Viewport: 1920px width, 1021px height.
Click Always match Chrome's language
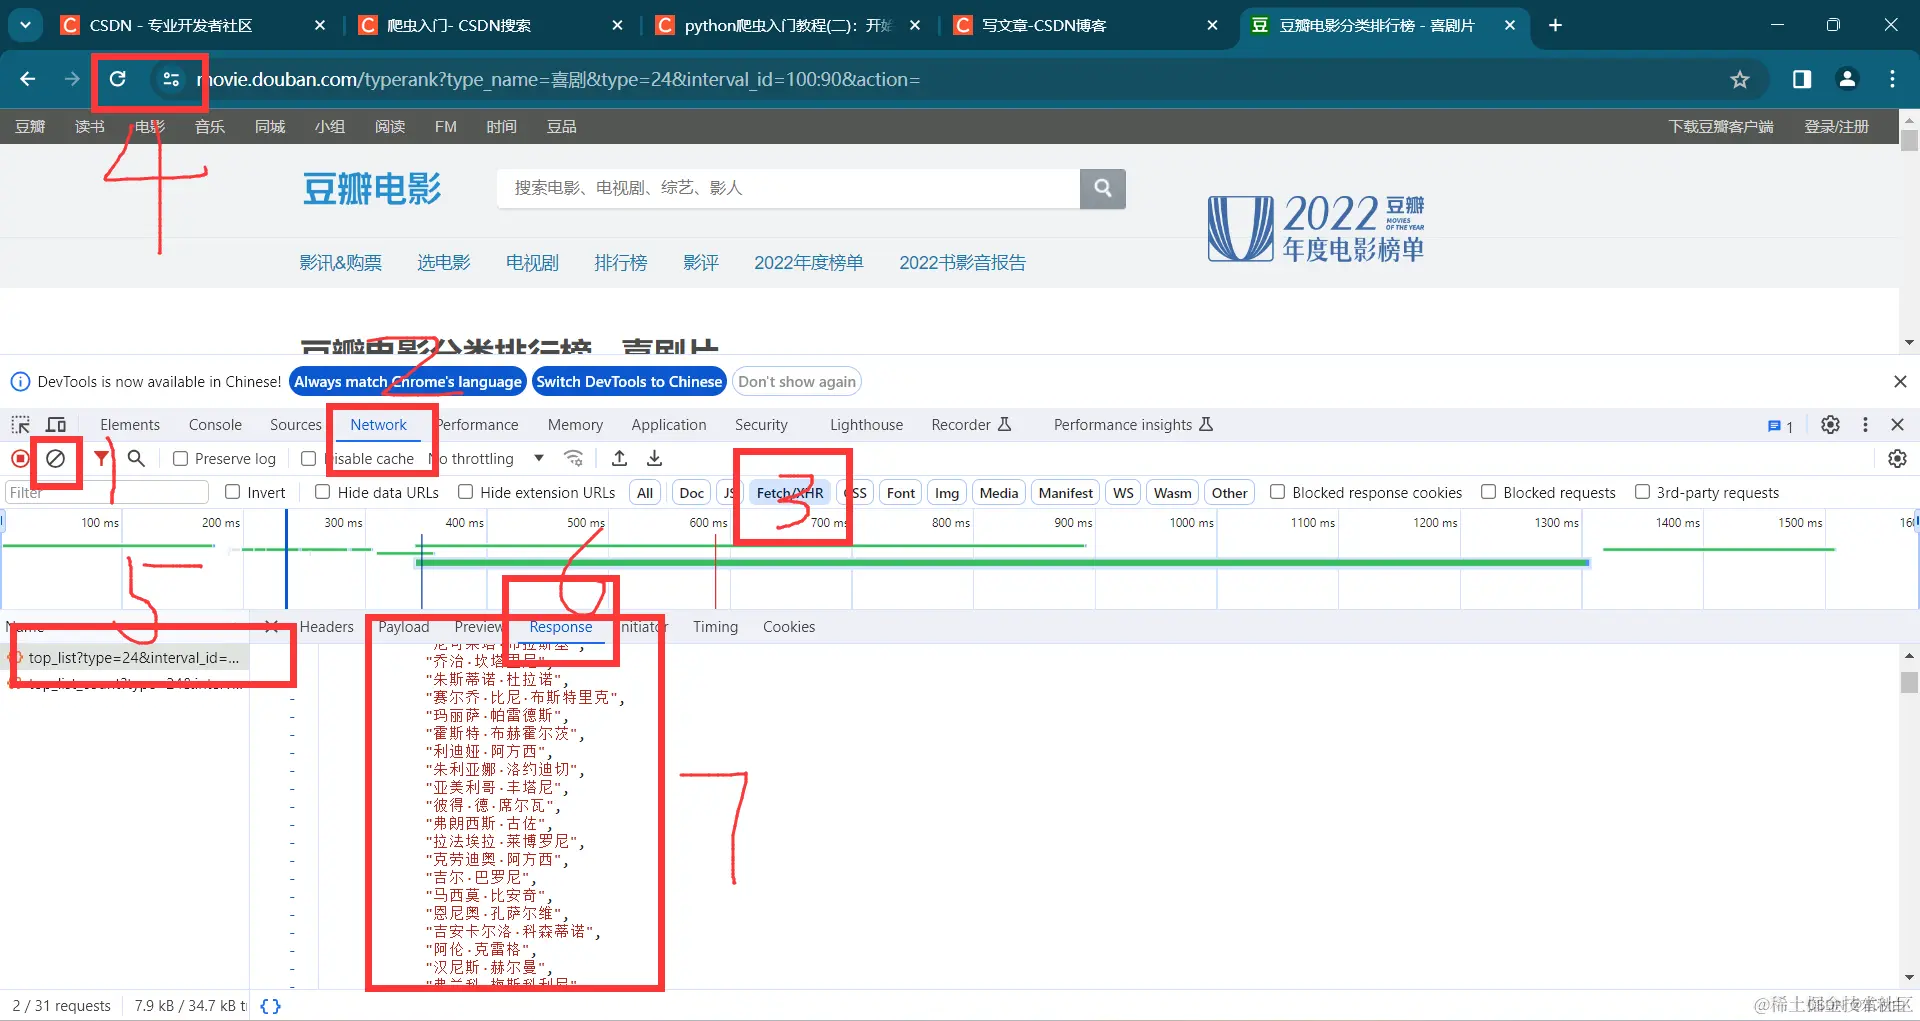point(408,382)
